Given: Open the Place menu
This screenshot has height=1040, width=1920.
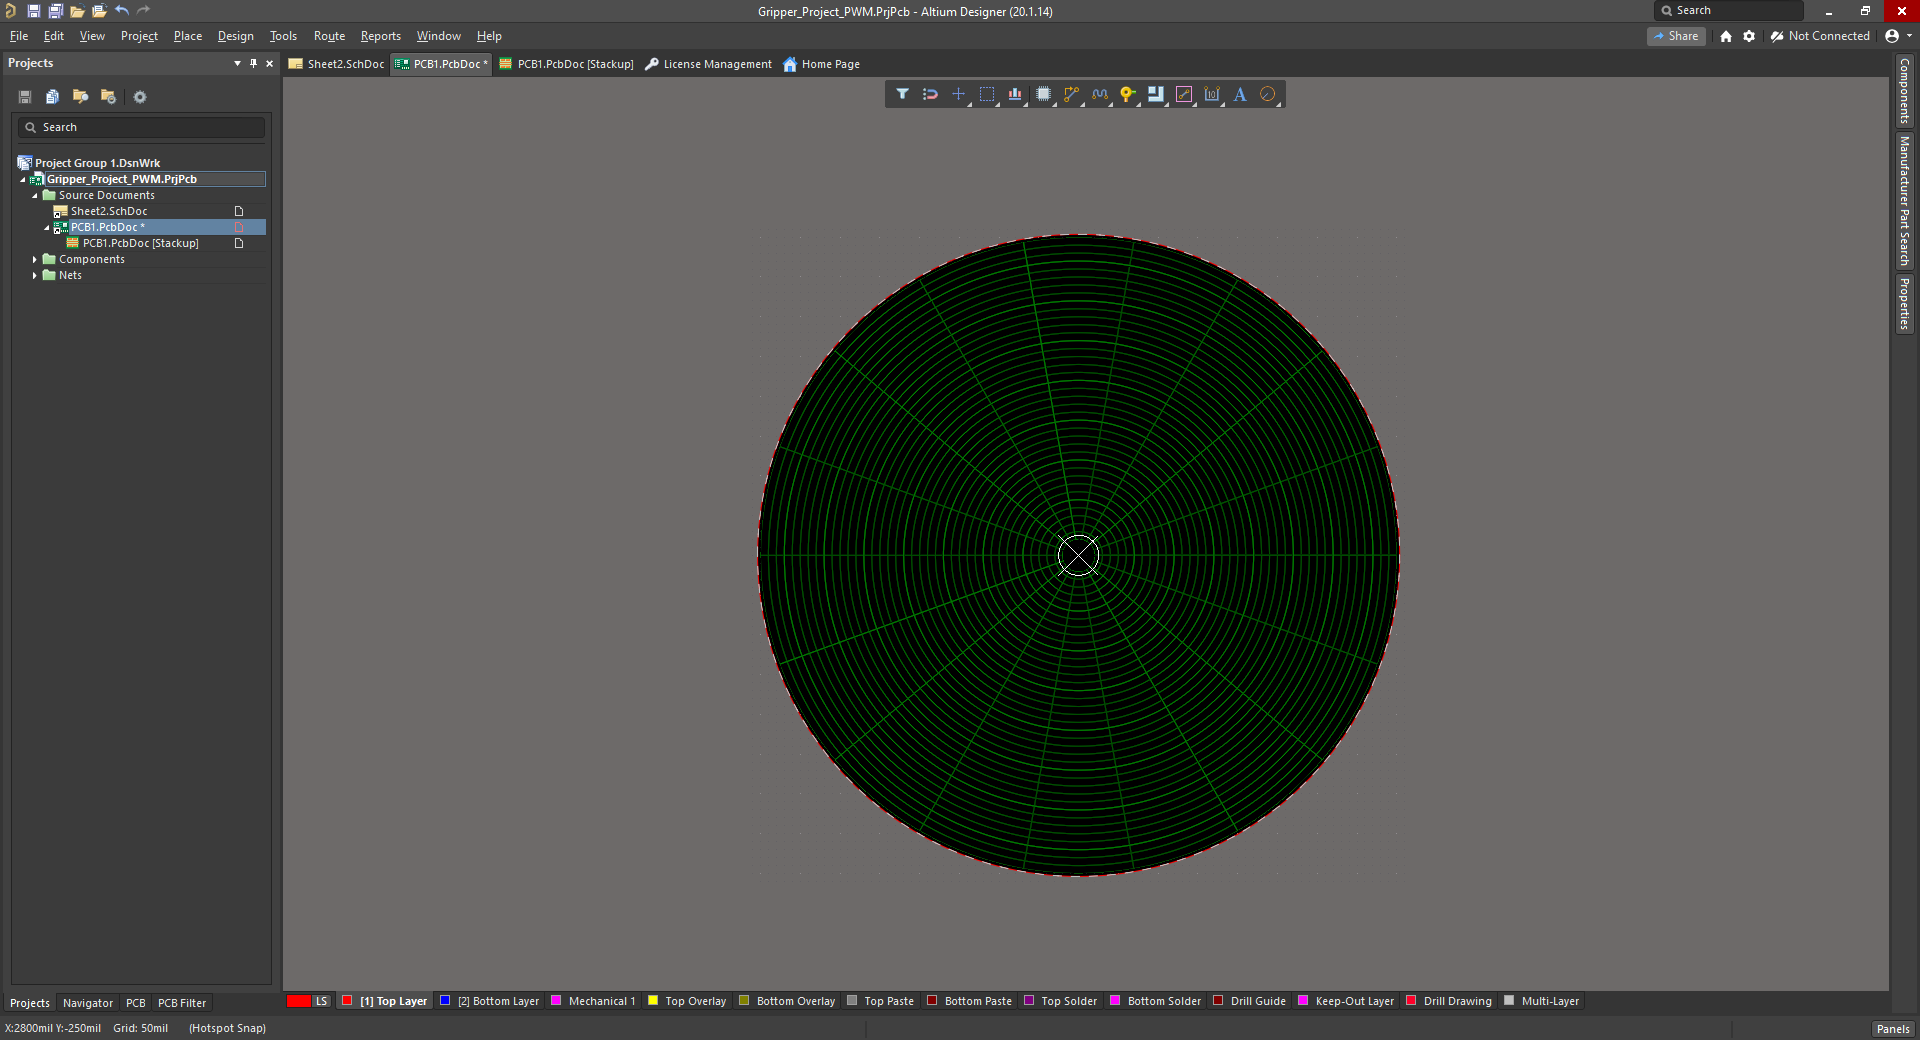Looking at the screenshot, I should point(187,36).
